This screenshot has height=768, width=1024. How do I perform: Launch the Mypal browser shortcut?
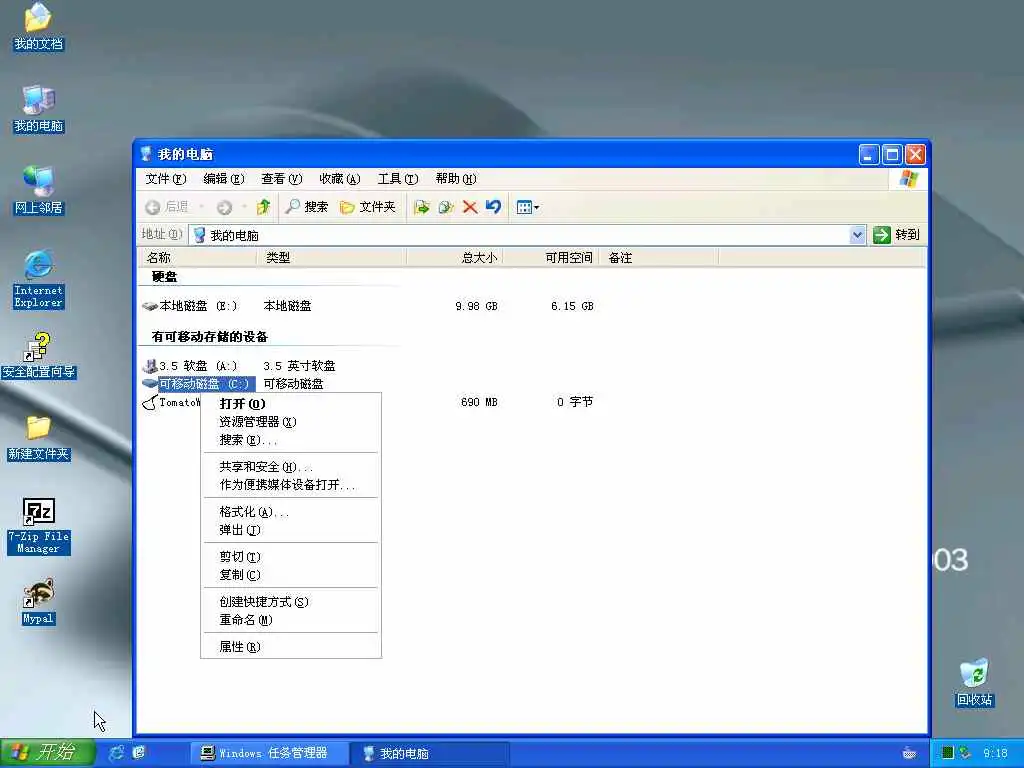pos(38,602)
